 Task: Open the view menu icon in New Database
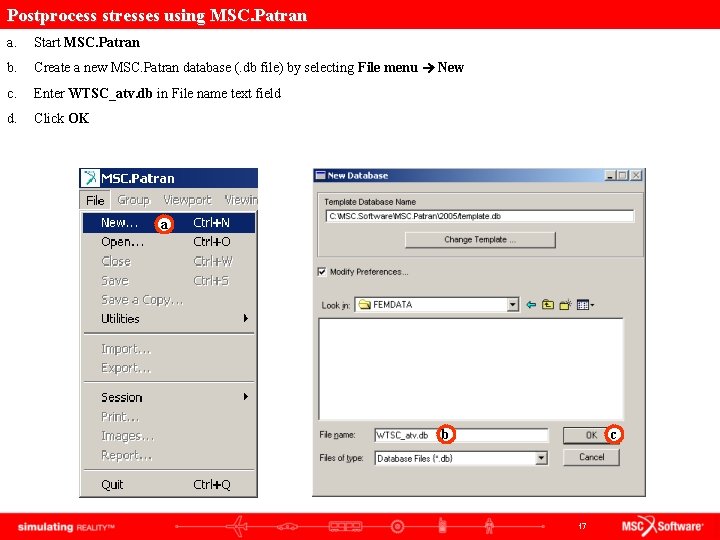585,304
